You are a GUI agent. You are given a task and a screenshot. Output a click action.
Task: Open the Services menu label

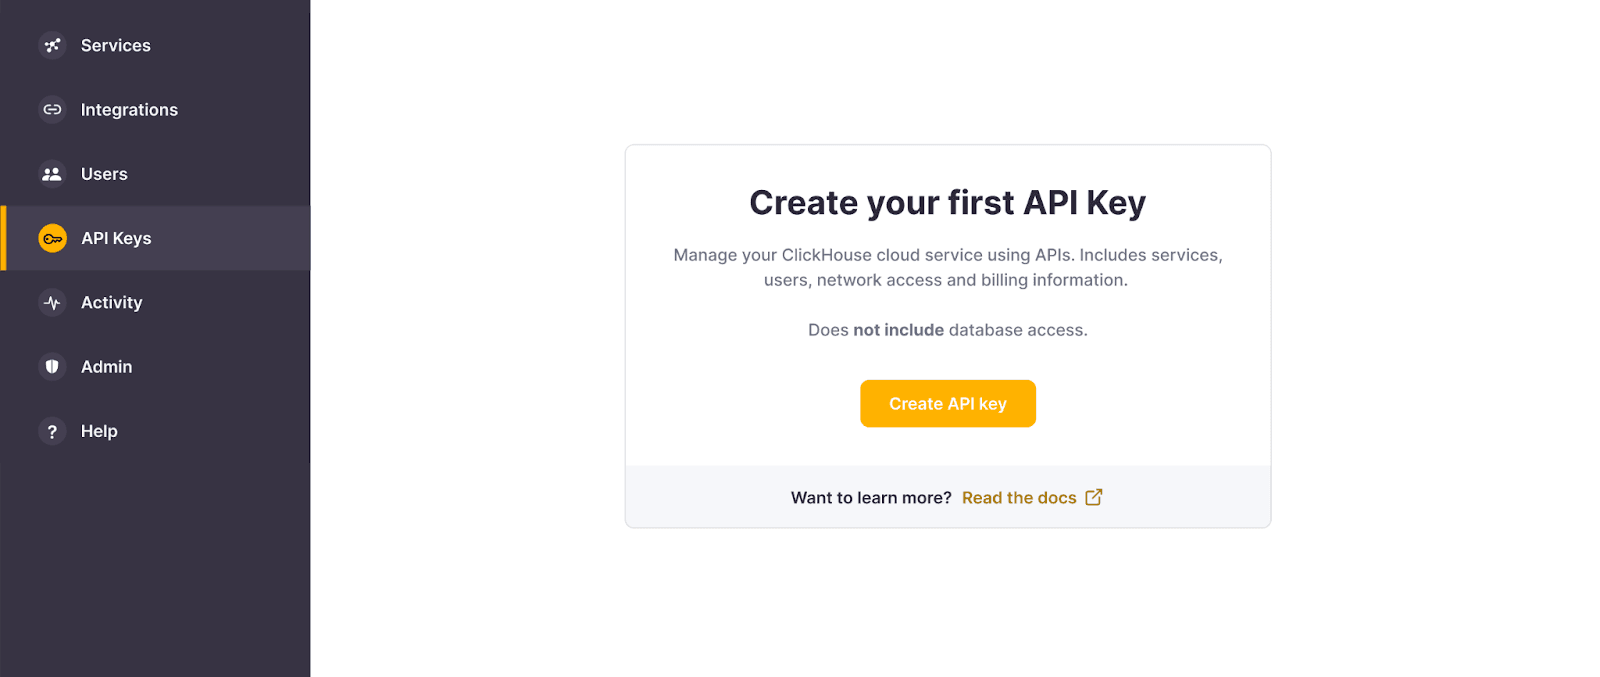[x=116, y=45]
